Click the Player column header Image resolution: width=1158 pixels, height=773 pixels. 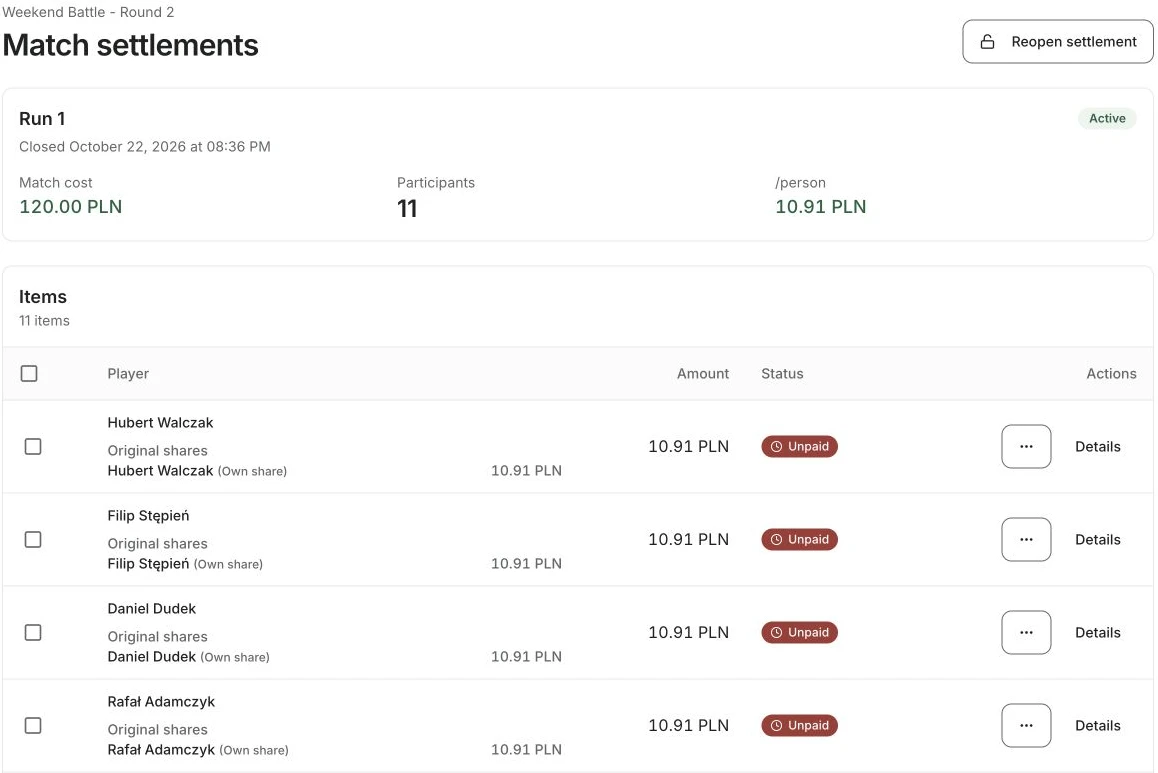(x=128, y=374)
